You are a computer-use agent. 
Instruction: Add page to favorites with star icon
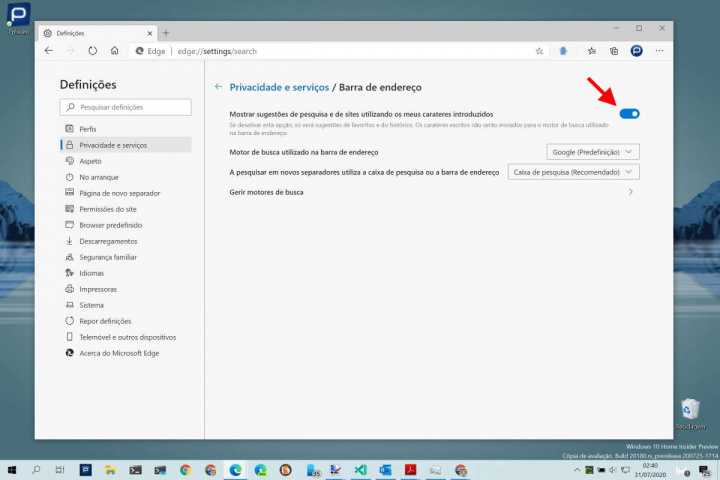539,50
